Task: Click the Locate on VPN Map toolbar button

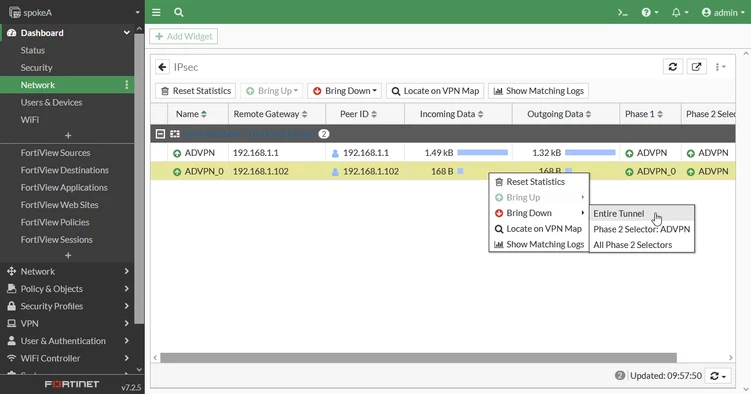Action: pos(435,91)
